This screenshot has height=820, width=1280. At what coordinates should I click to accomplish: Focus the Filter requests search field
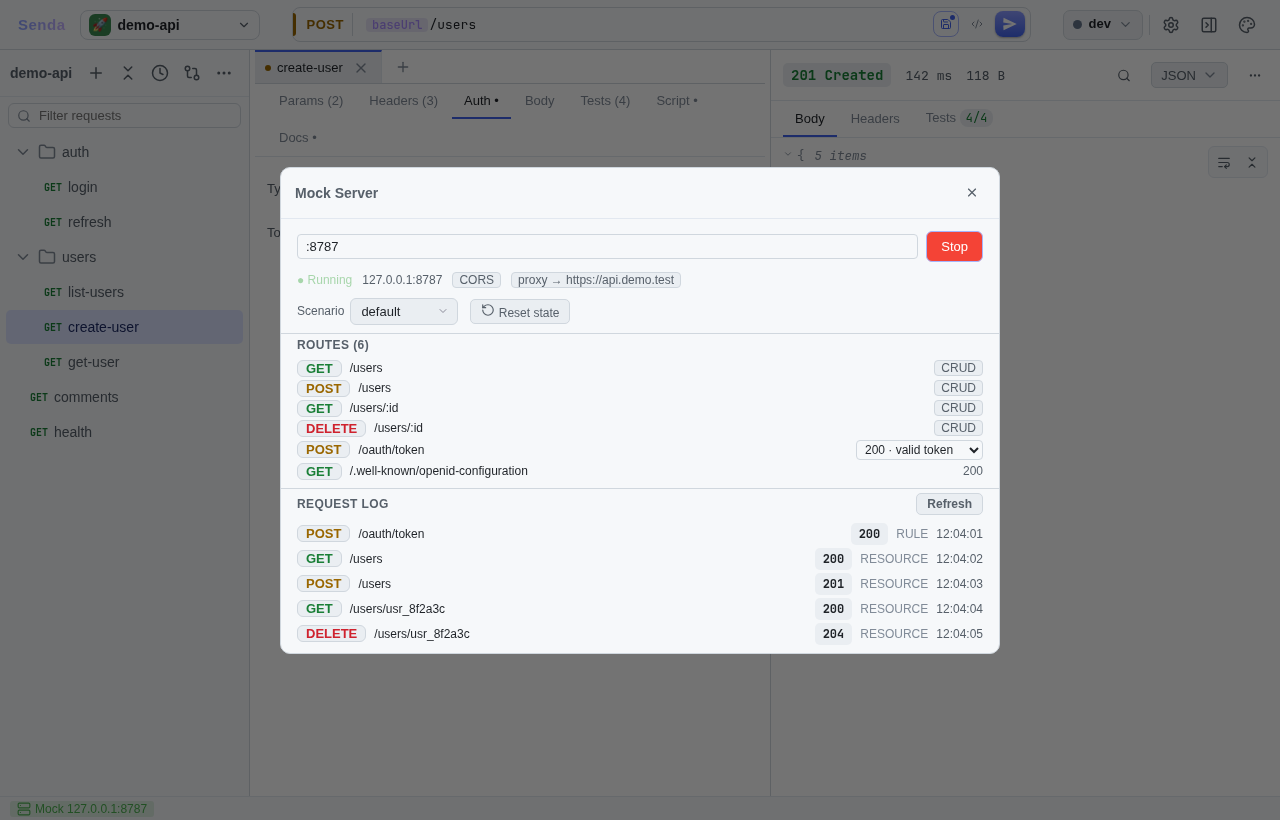tap(124, 116)
